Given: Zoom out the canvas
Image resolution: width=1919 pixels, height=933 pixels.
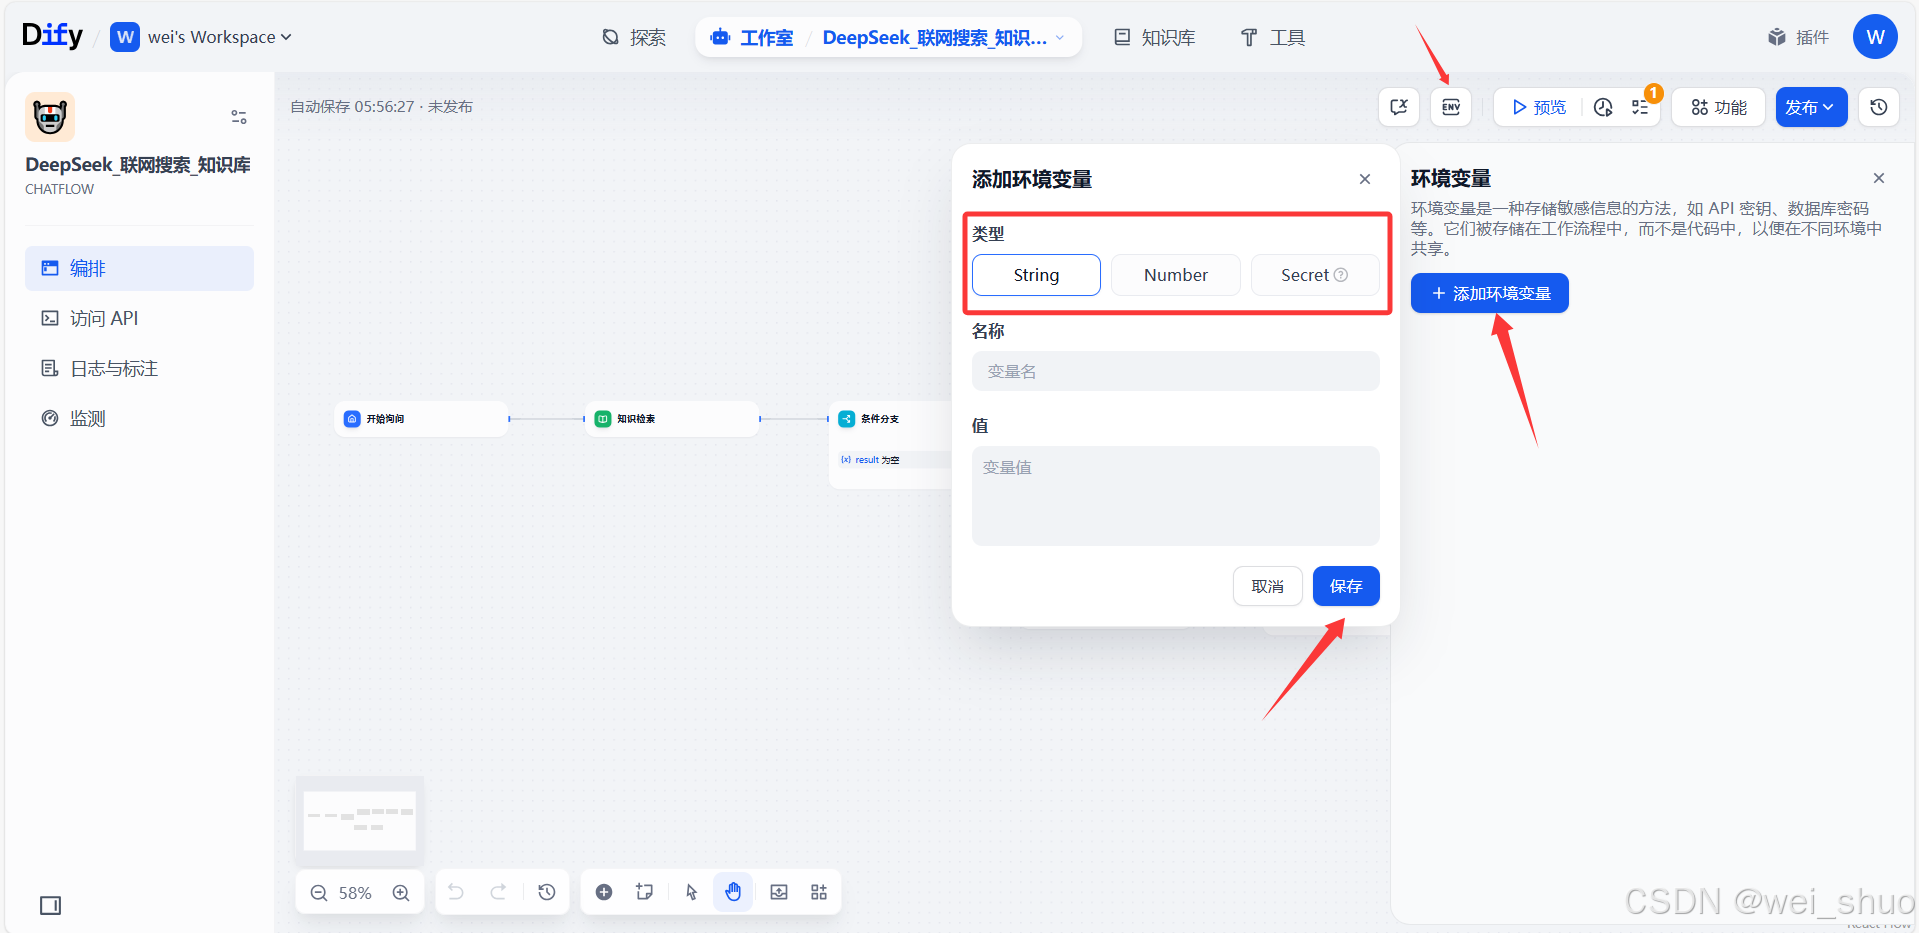Looking at the screenshot, I should (319, 893).
